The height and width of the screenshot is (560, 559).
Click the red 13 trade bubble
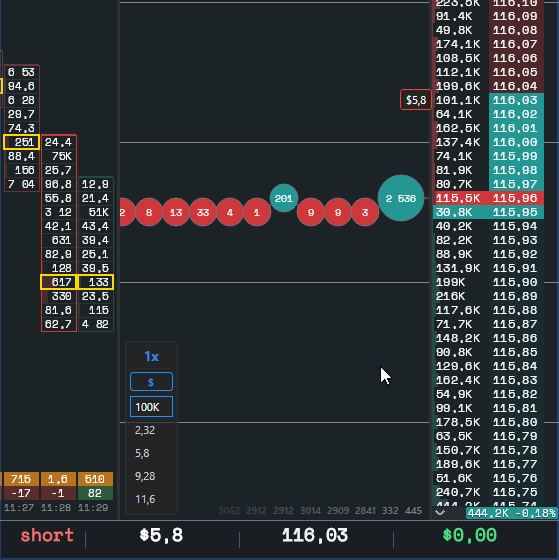[176, 212]
